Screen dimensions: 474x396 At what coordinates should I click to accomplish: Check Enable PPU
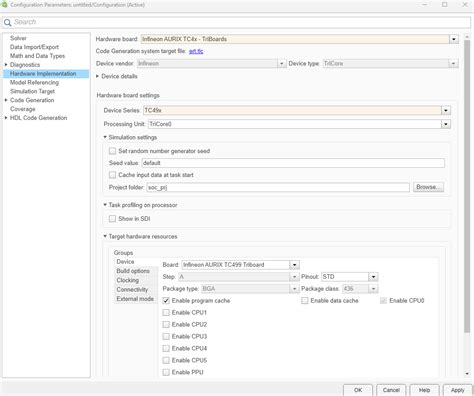coord(166,372)
